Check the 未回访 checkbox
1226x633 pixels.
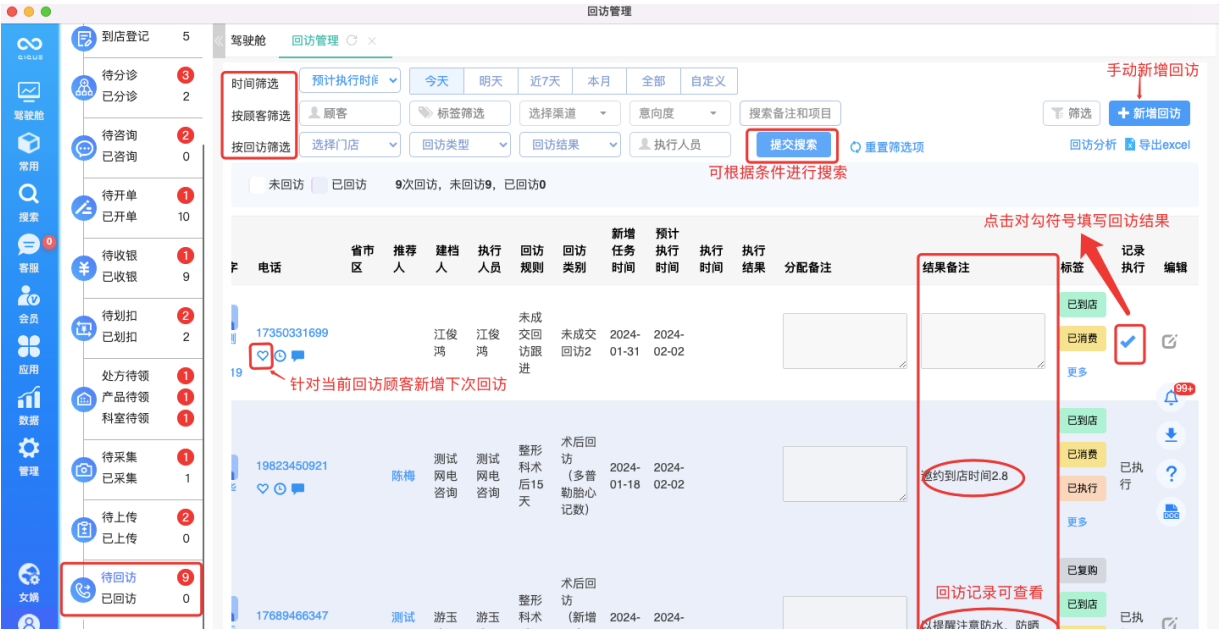click(x=257, y=184)
